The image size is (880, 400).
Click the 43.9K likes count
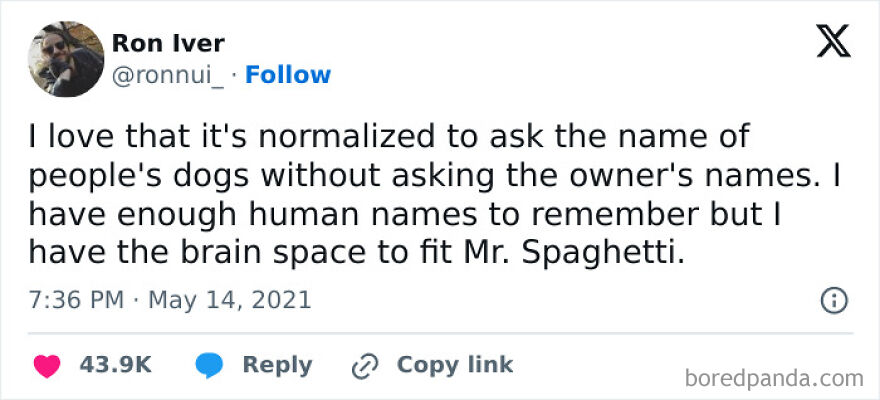115,365
